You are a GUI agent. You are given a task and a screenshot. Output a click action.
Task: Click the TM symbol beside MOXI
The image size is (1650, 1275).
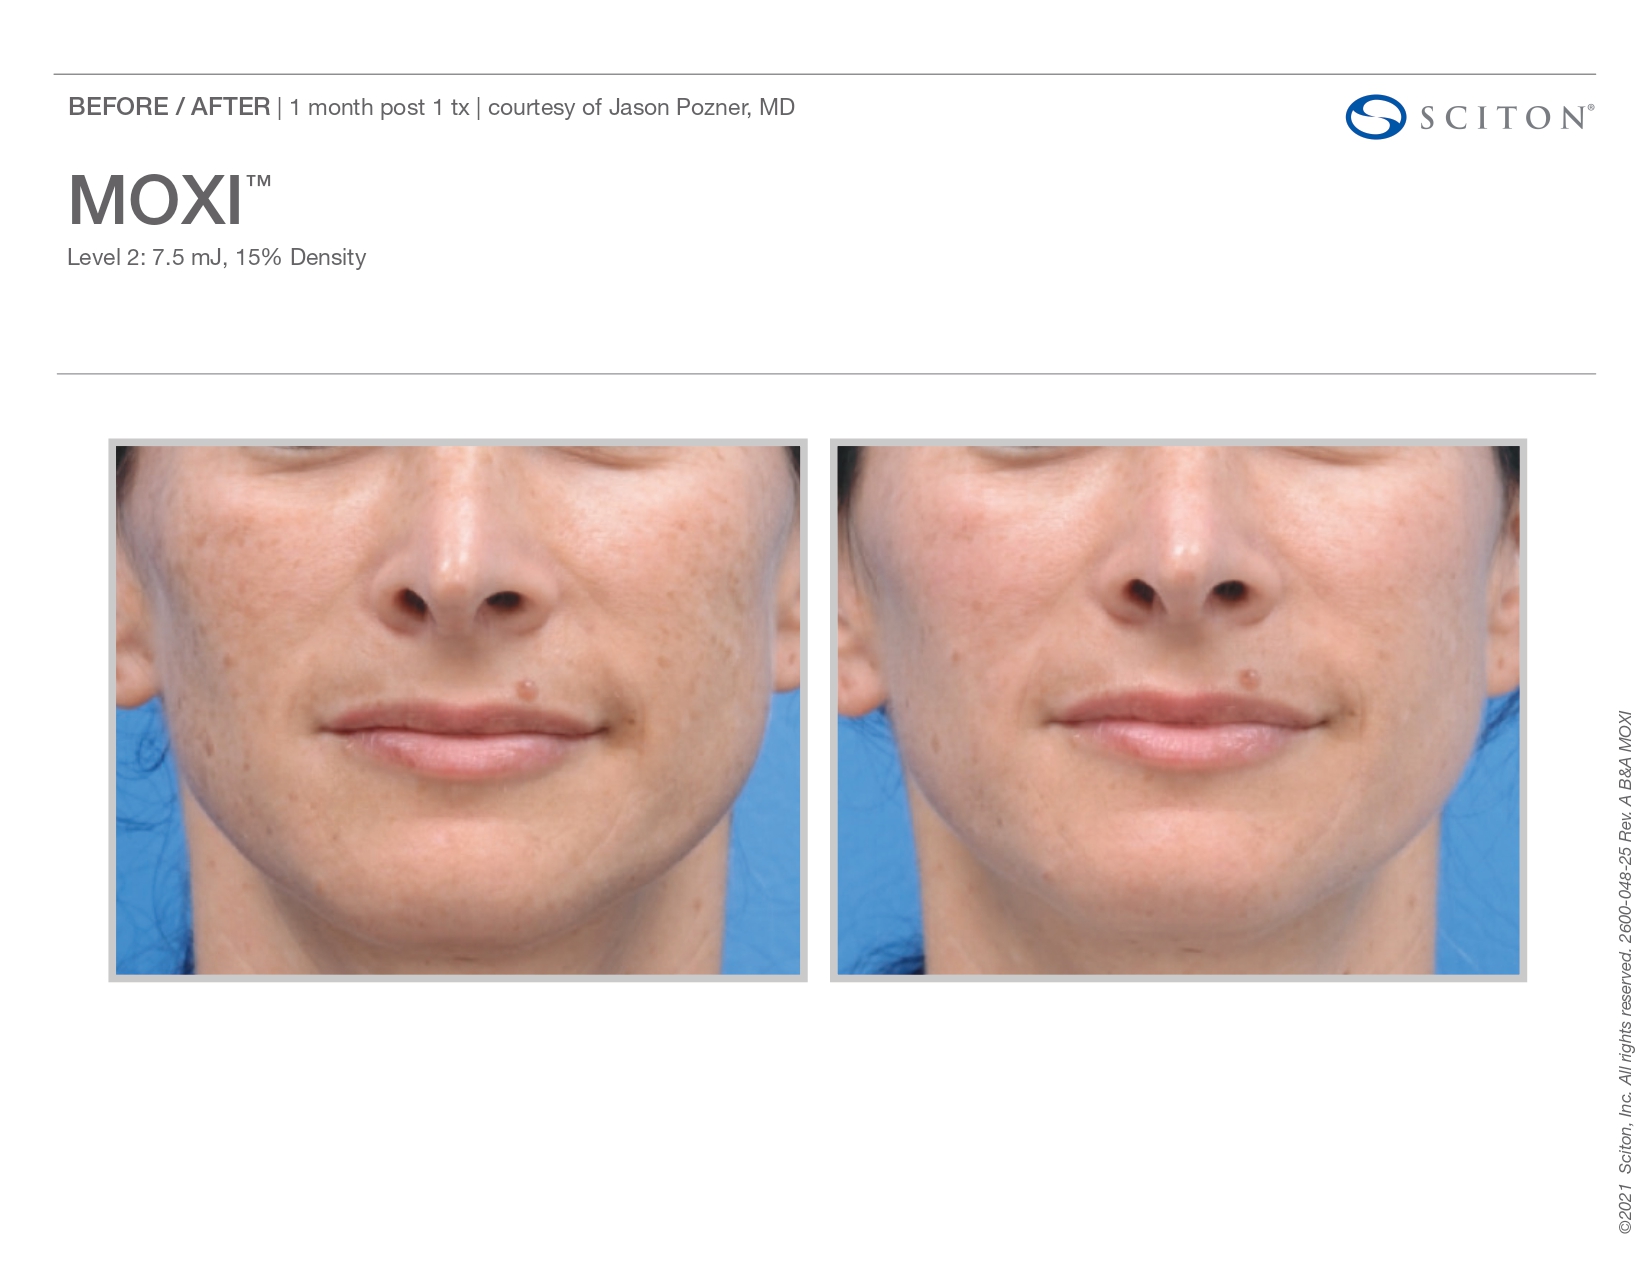[258, 182]
